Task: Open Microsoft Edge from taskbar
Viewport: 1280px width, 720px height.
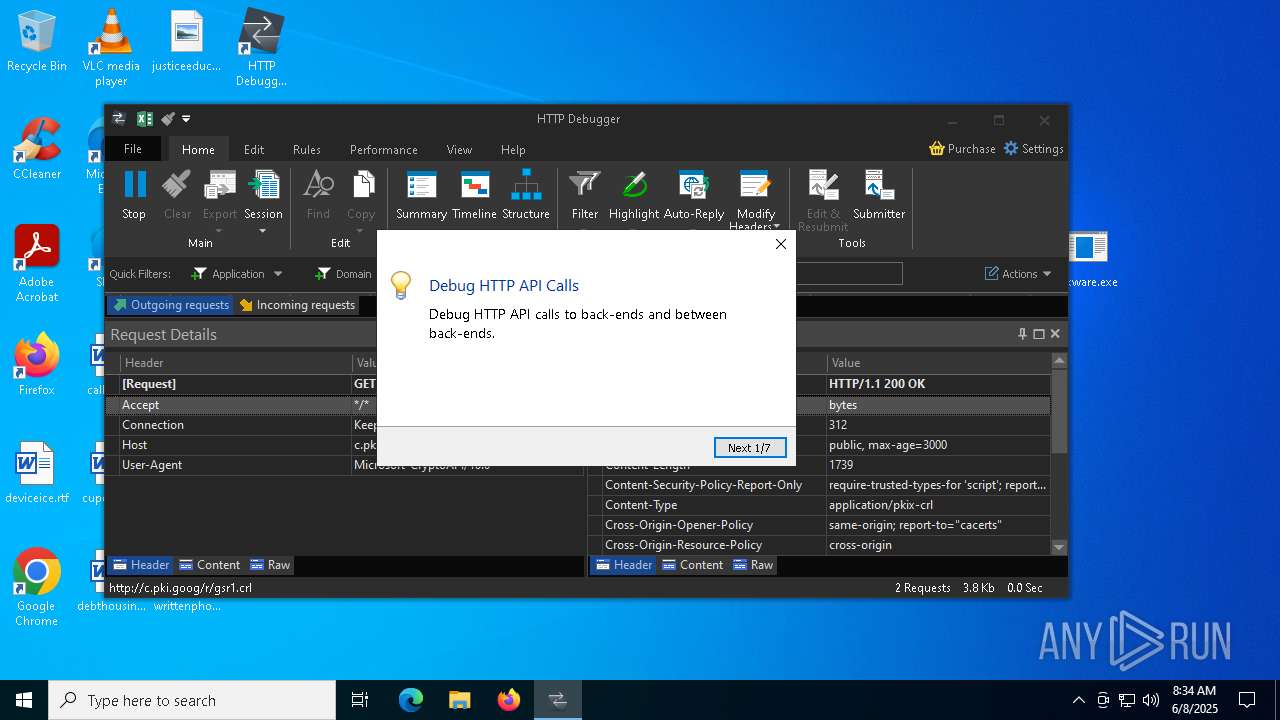Action: click(x=411, y=700)
